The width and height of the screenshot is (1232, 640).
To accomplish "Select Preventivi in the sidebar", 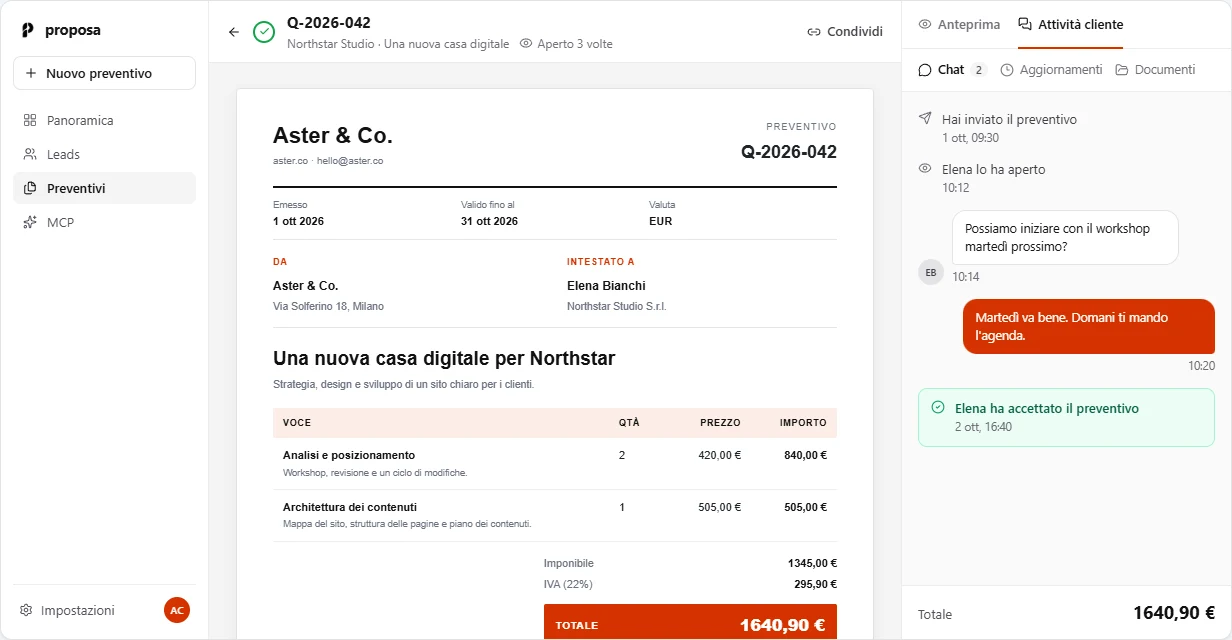I will click(104, 188).
